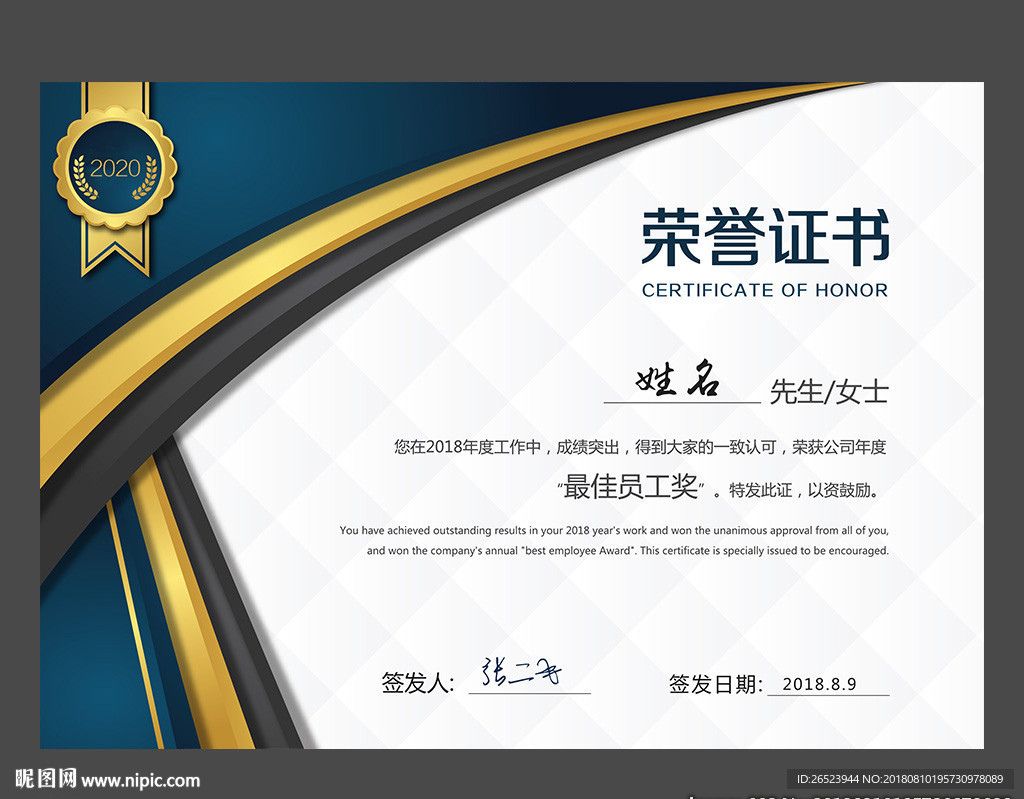The height and width of the screenshot is (799, 1024).
Task: Click the signature on 签发人 line
Action: coord(521,672)
